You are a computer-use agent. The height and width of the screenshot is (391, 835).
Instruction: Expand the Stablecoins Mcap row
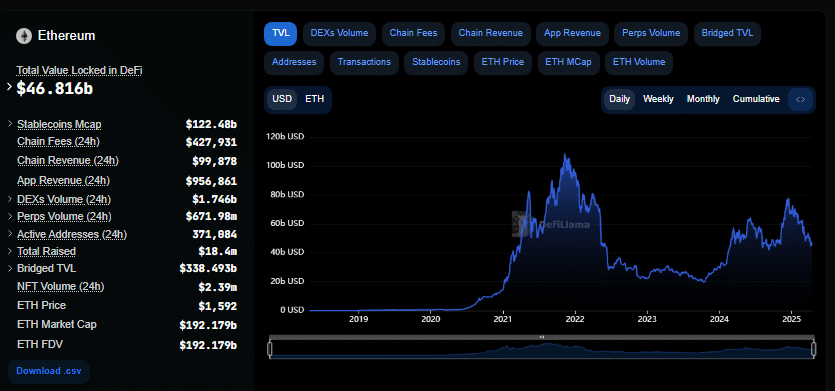point(10,124)
